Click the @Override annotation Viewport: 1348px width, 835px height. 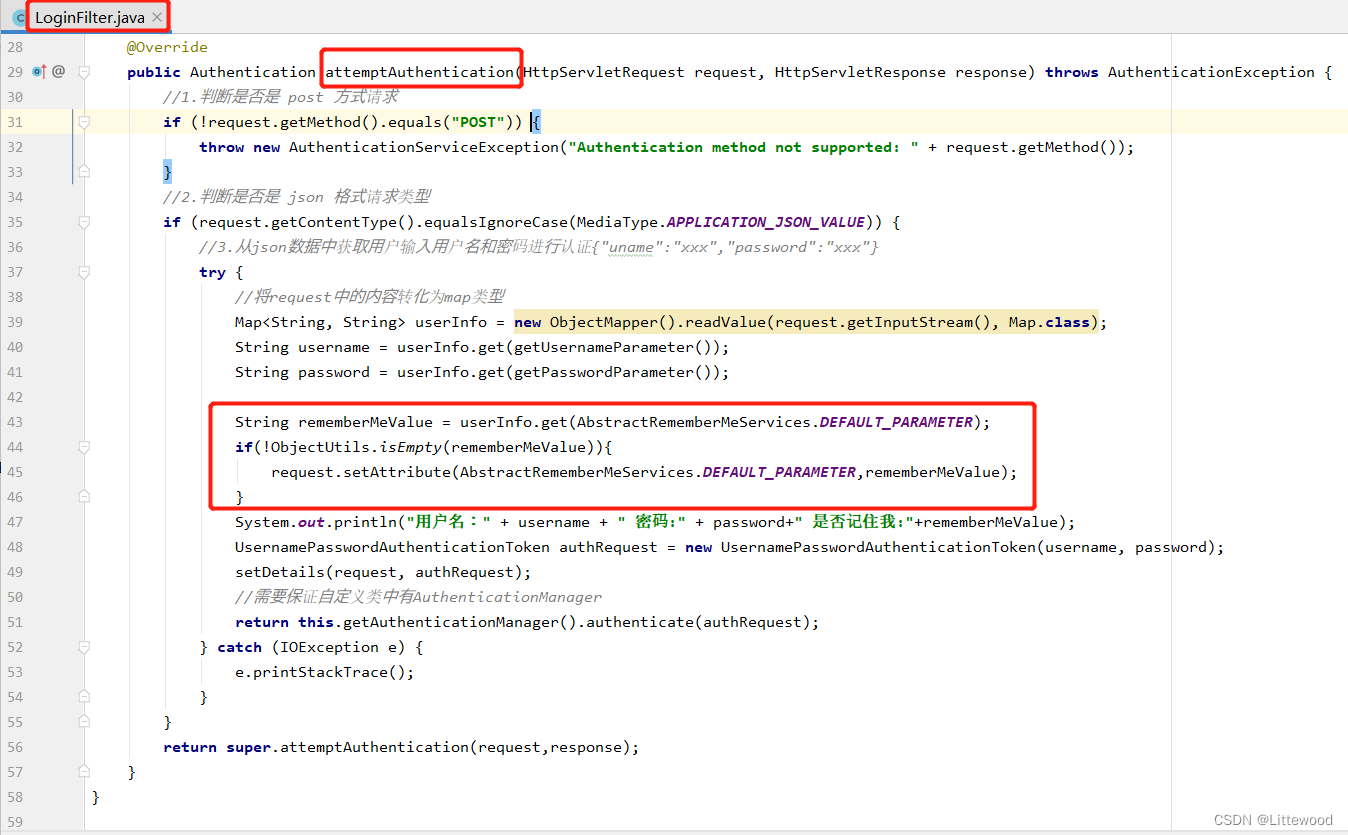[167, 47]
